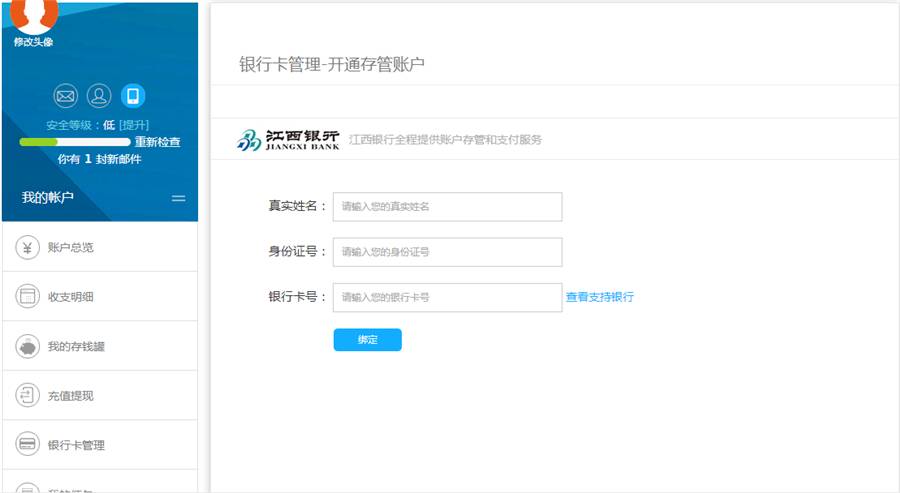Open the 查看支持银行 link
The image size is (900, 493).
(x=600, y=297)
